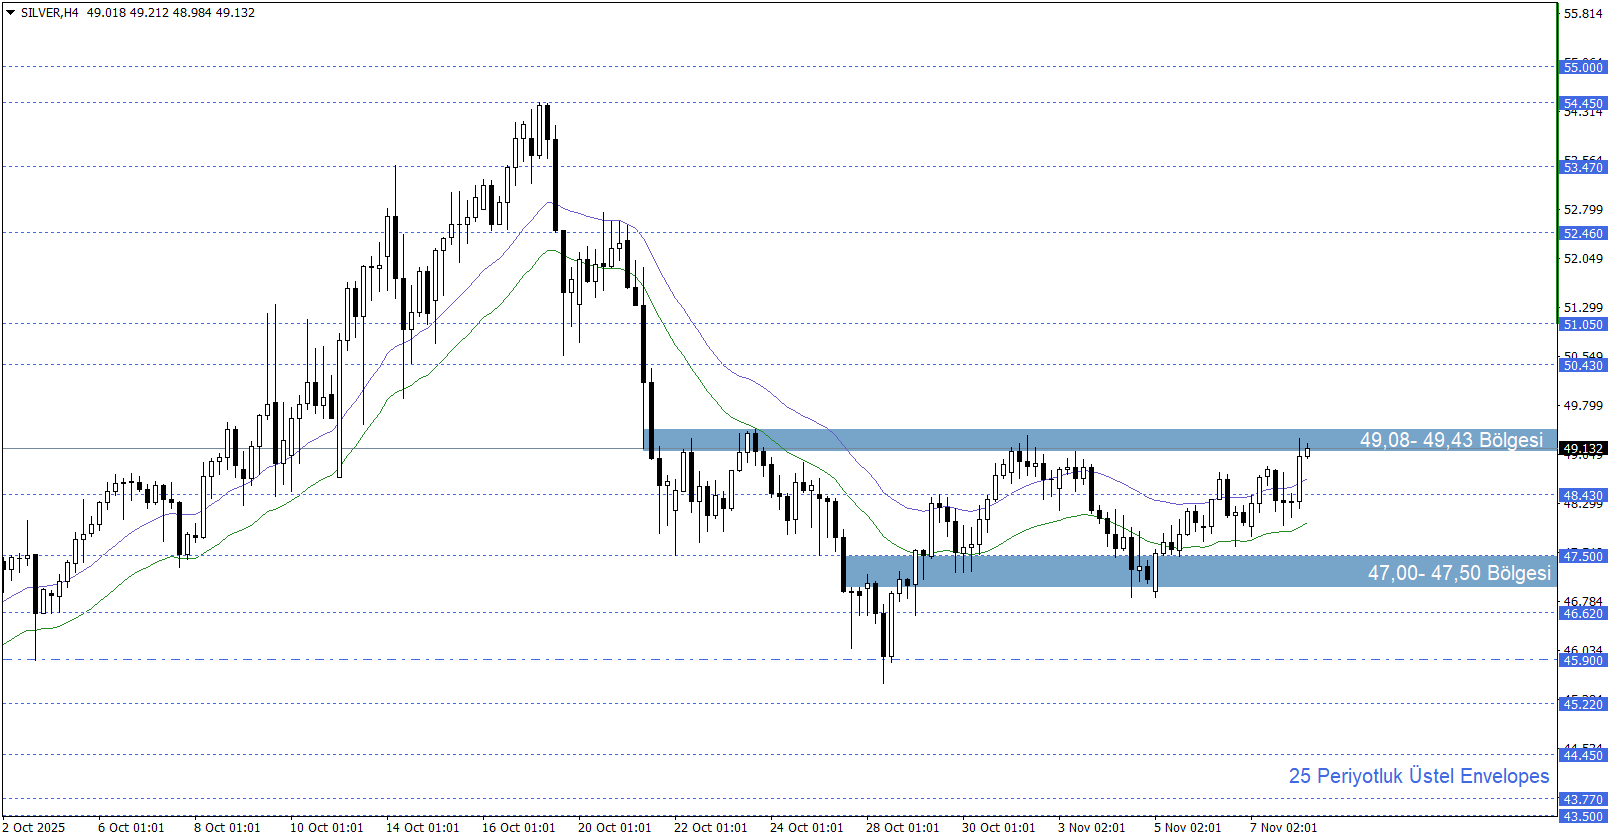Select the 45.900 price level tag
Viewport: 1614px width, 840px height.
[x=1583, y=660]
